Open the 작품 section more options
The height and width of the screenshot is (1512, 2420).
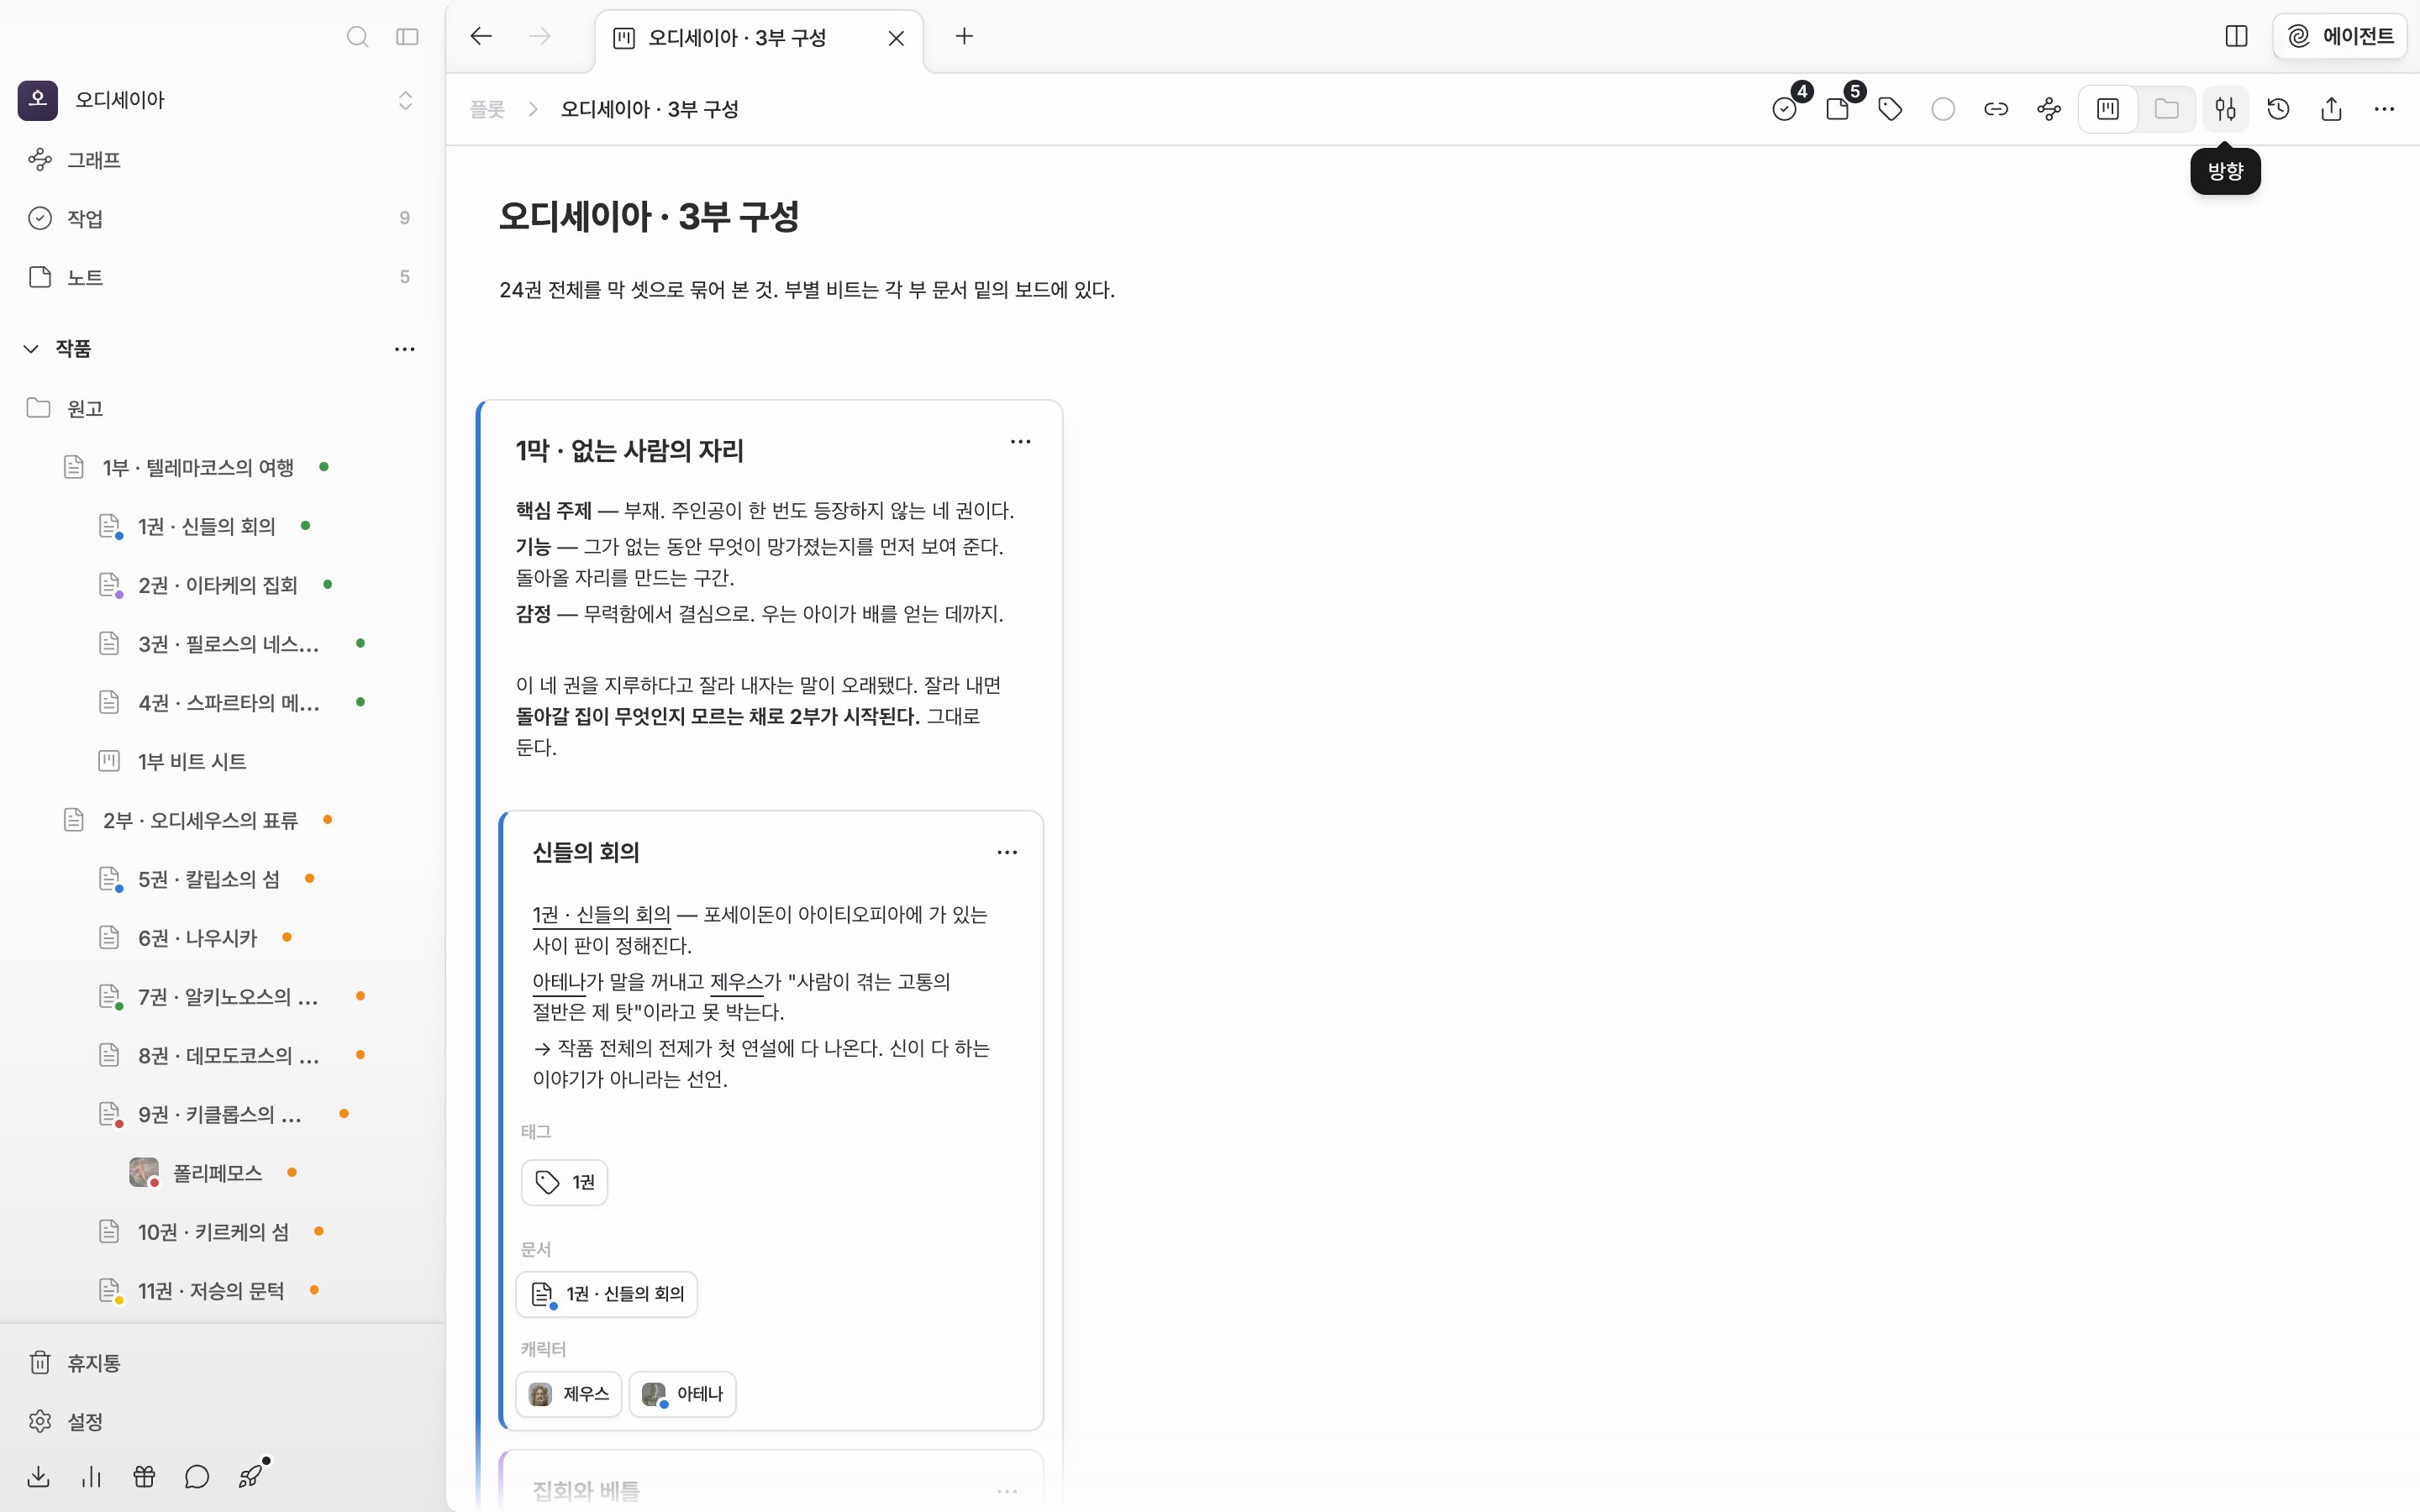coord(404,349)
